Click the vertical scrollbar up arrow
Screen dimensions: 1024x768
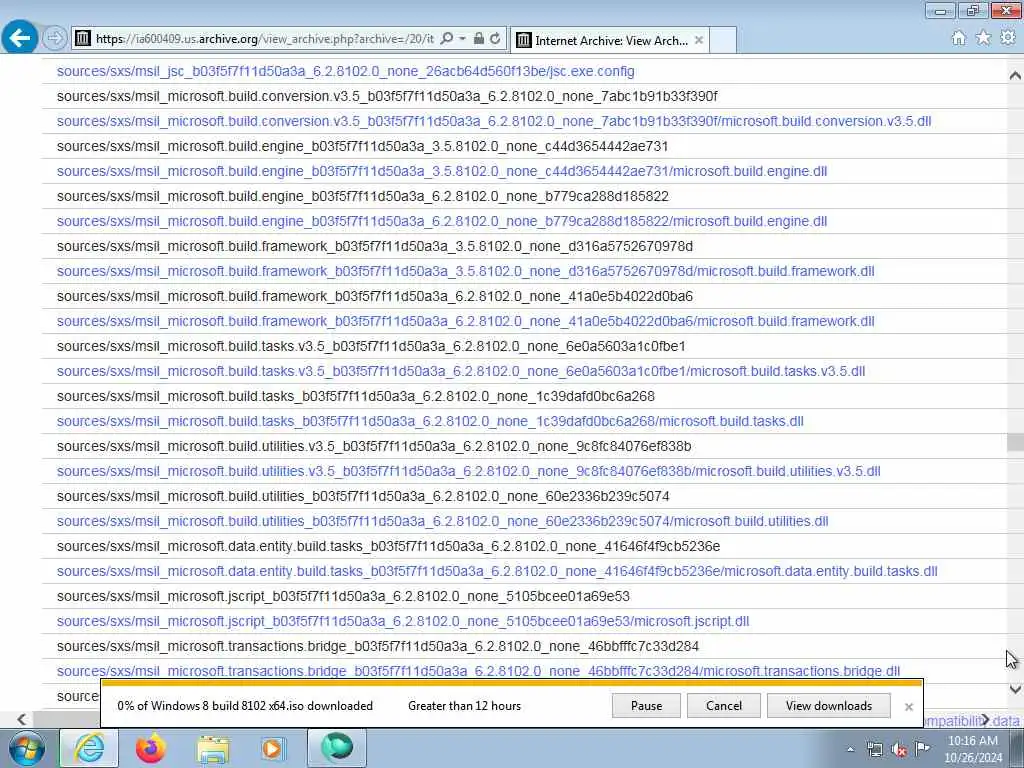click(1015, 75)
